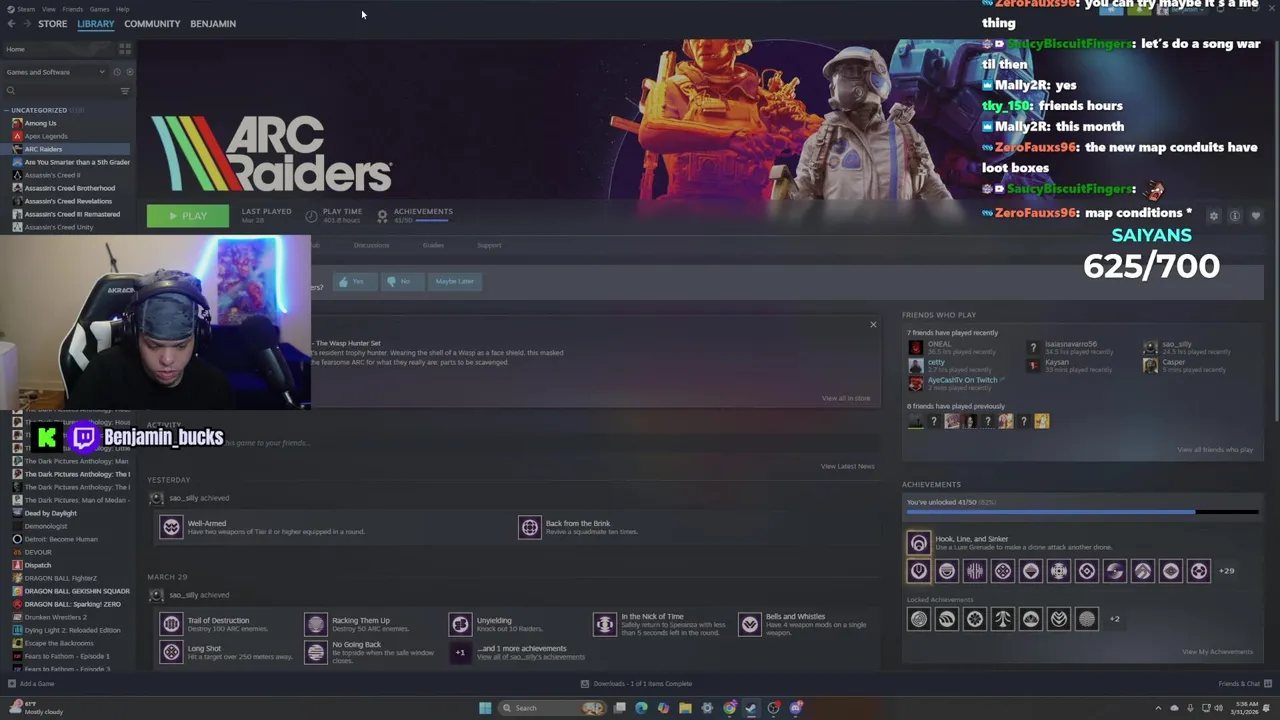Open the Support tab for ARC Raiders
This screenshot has height=720, width=1280.
pyautogui.click(x=489, y=246)
